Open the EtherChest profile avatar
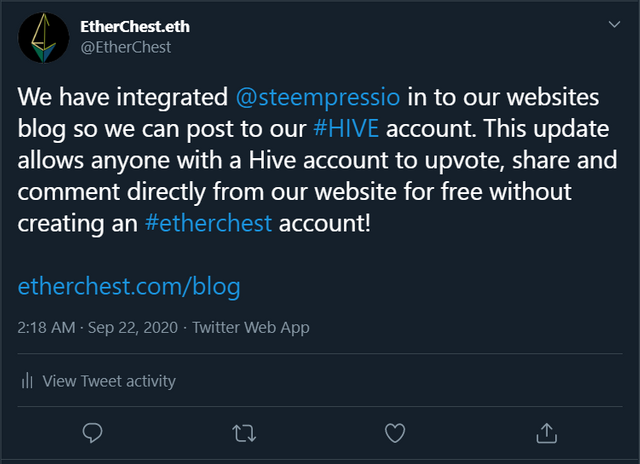Image resolution: width=640 pixels, height=464 pixels. [41, 38]
